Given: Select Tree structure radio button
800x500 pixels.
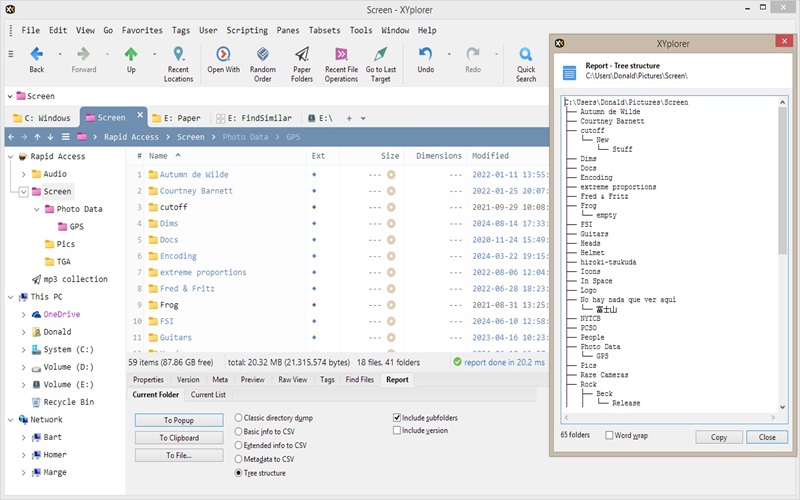Looking at the screenshot, I should coord(238,473).
